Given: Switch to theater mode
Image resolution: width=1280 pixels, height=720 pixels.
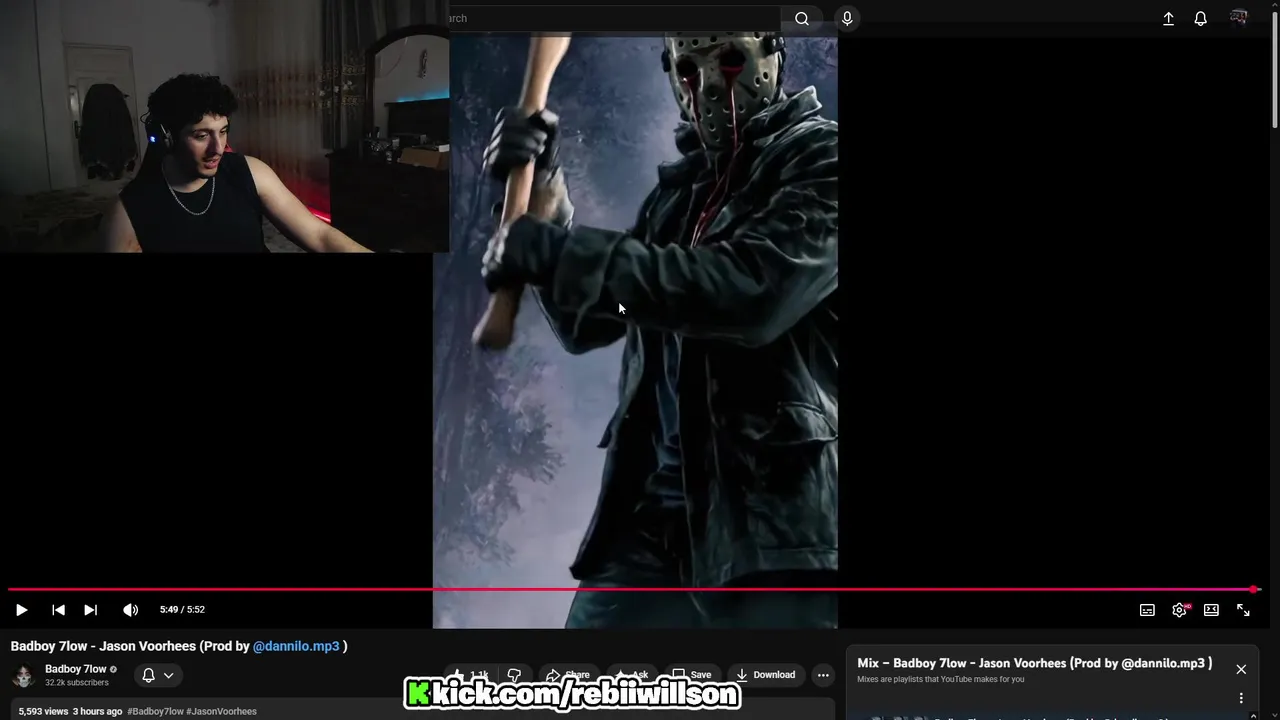Looking at the screenshot, I should click(1211, 610).
